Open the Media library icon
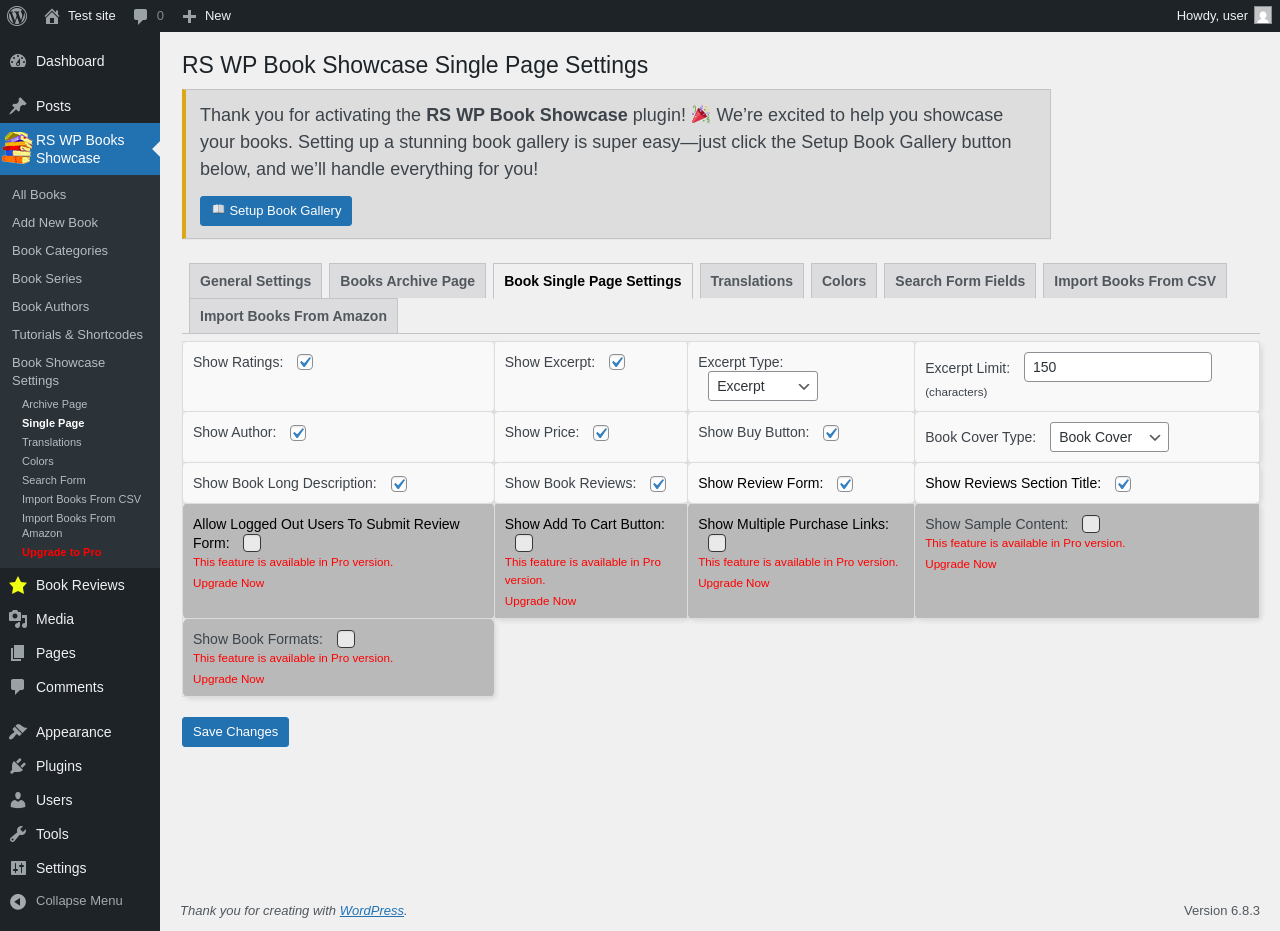Image resolution: width=1280 pixels, height=931 pixels. click(18, 619)
